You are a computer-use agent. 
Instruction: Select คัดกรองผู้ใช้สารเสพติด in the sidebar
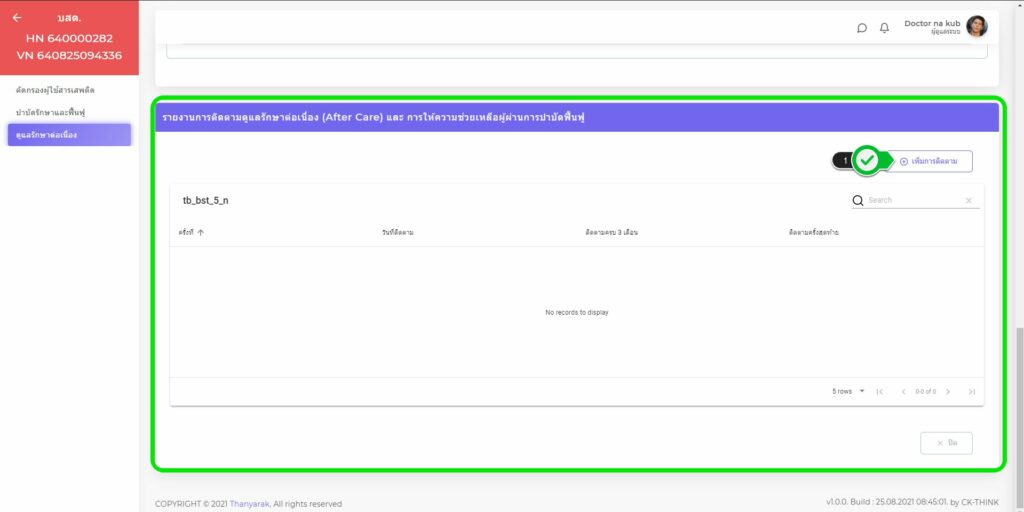point(54,90)
